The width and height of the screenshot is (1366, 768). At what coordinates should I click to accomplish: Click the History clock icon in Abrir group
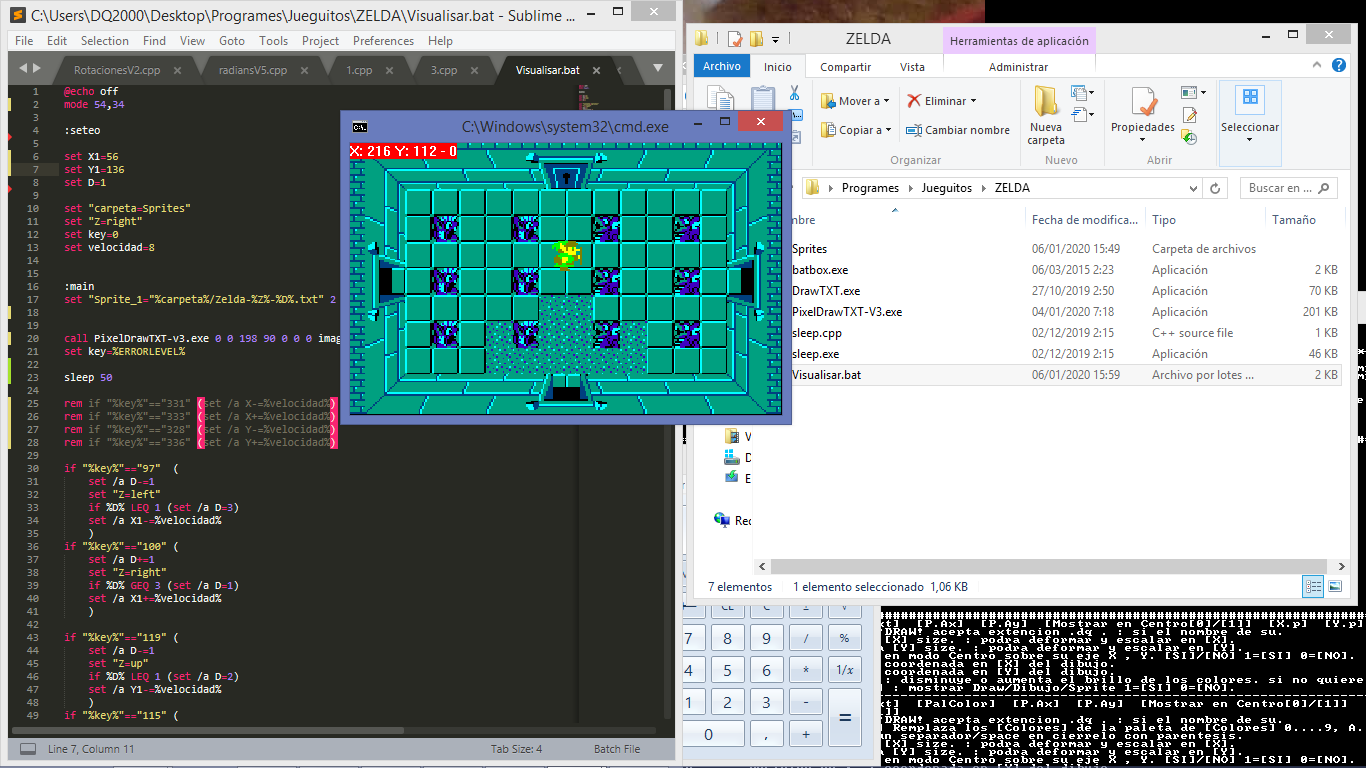click(1189, 137)
